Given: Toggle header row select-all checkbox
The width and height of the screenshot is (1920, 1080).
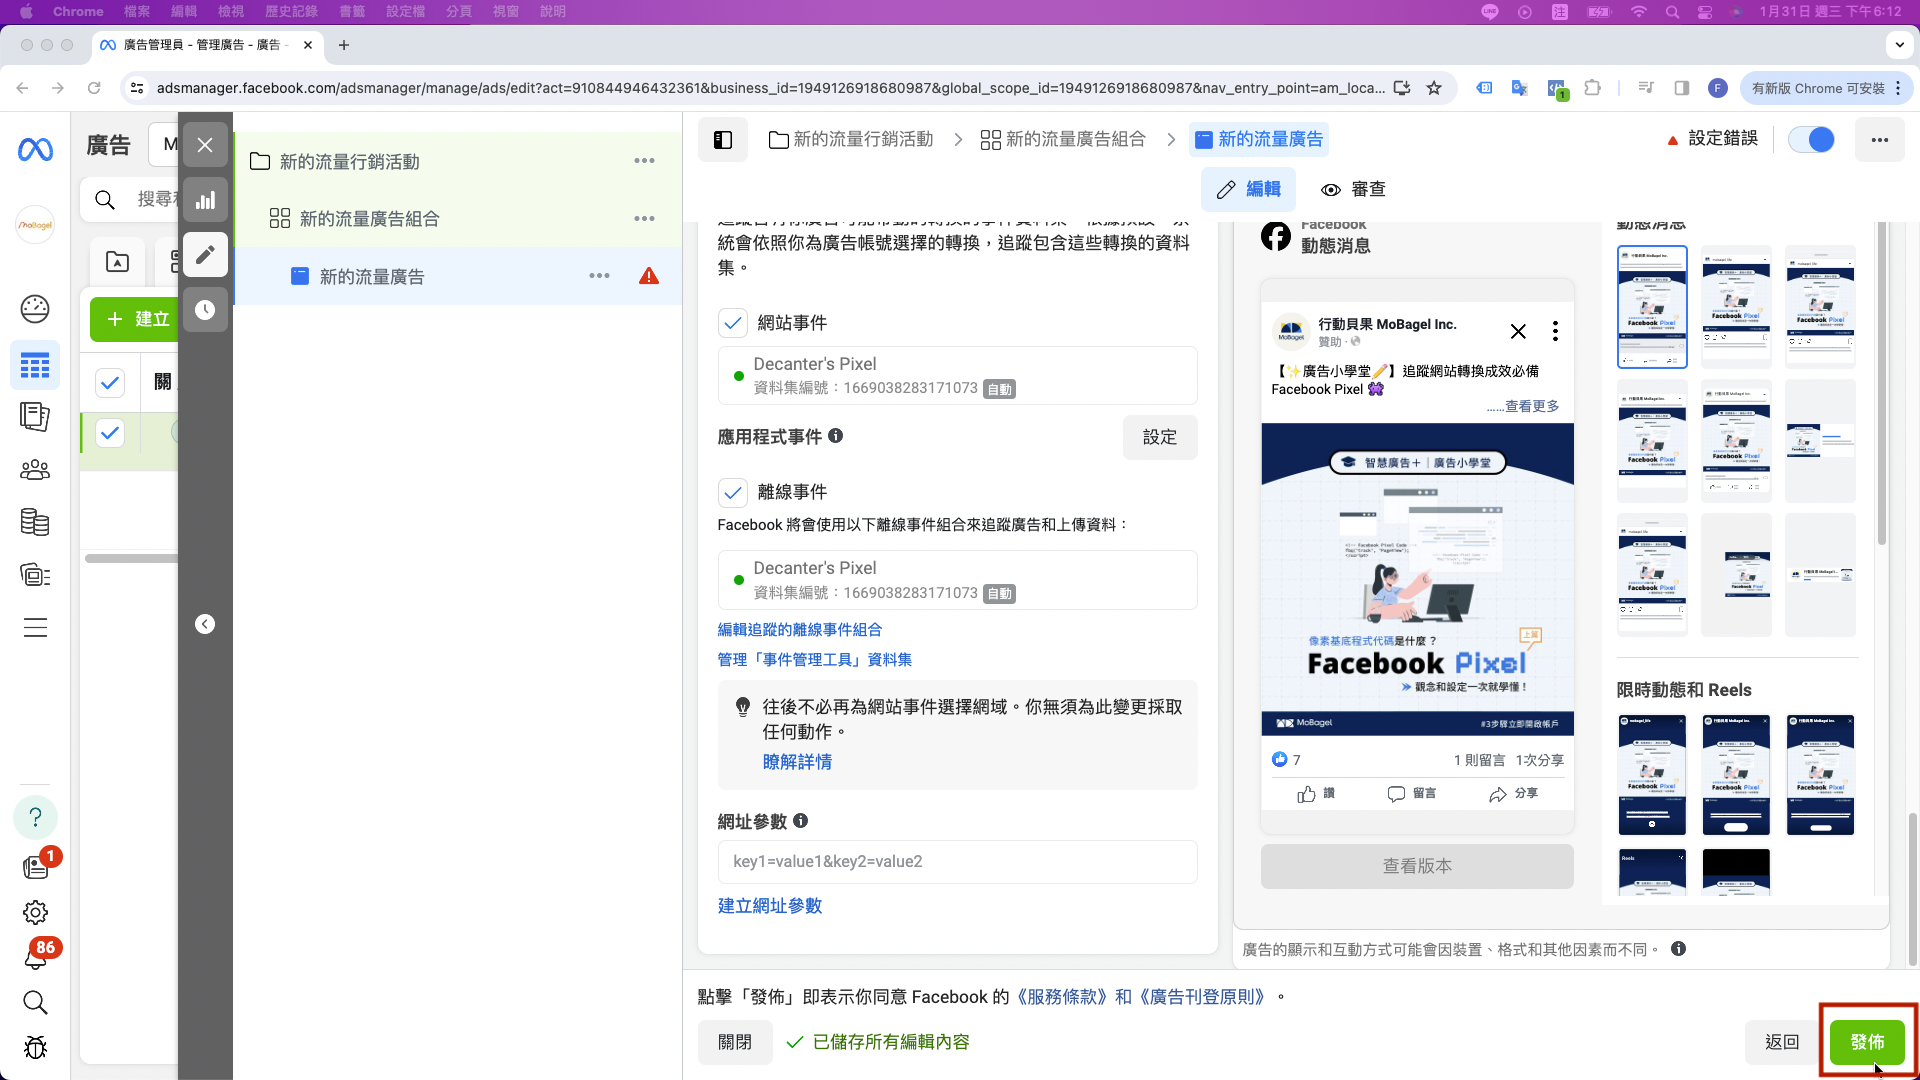Looking at the screenshot, I should [x=110, y=382].
